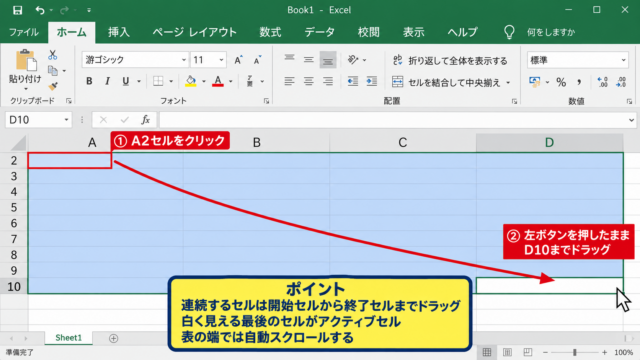Toggle Bold formatting
640x360 pixels.
click(89, 81)
